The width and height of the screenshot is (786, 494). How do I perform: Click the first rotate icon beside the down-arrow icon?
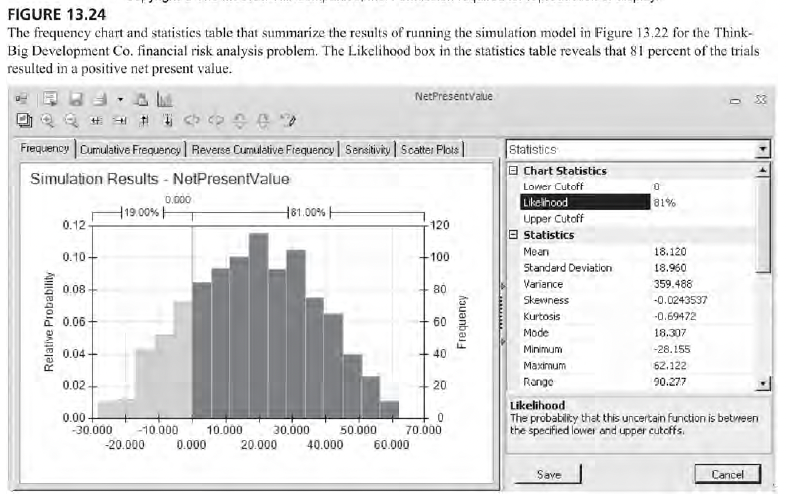pyautogui.click(x=191, y=120)
